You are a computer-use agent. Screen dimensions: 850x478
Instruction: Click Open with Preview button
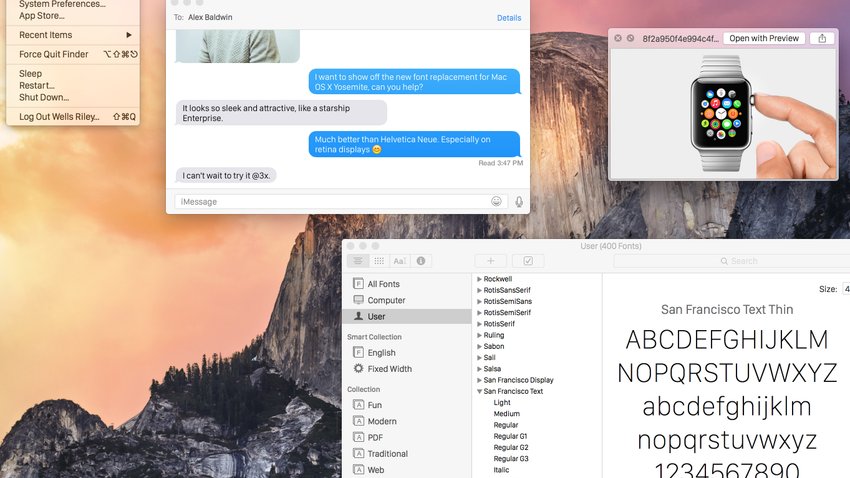pos(764,38)
